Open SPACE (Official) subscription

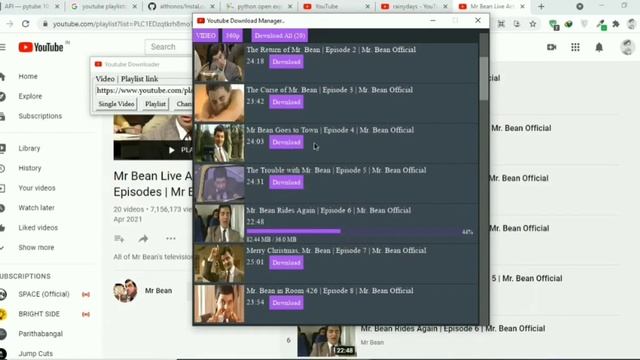tap(44, 294)
